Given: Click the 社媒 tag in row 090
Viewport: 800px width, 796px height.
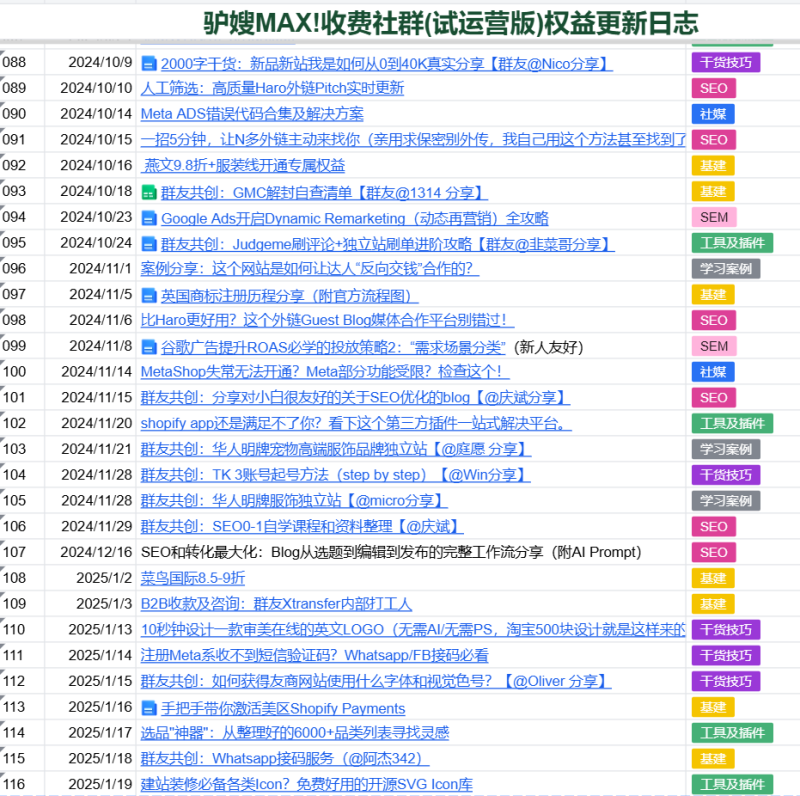Looking at the screenshot, I should 713,114.
